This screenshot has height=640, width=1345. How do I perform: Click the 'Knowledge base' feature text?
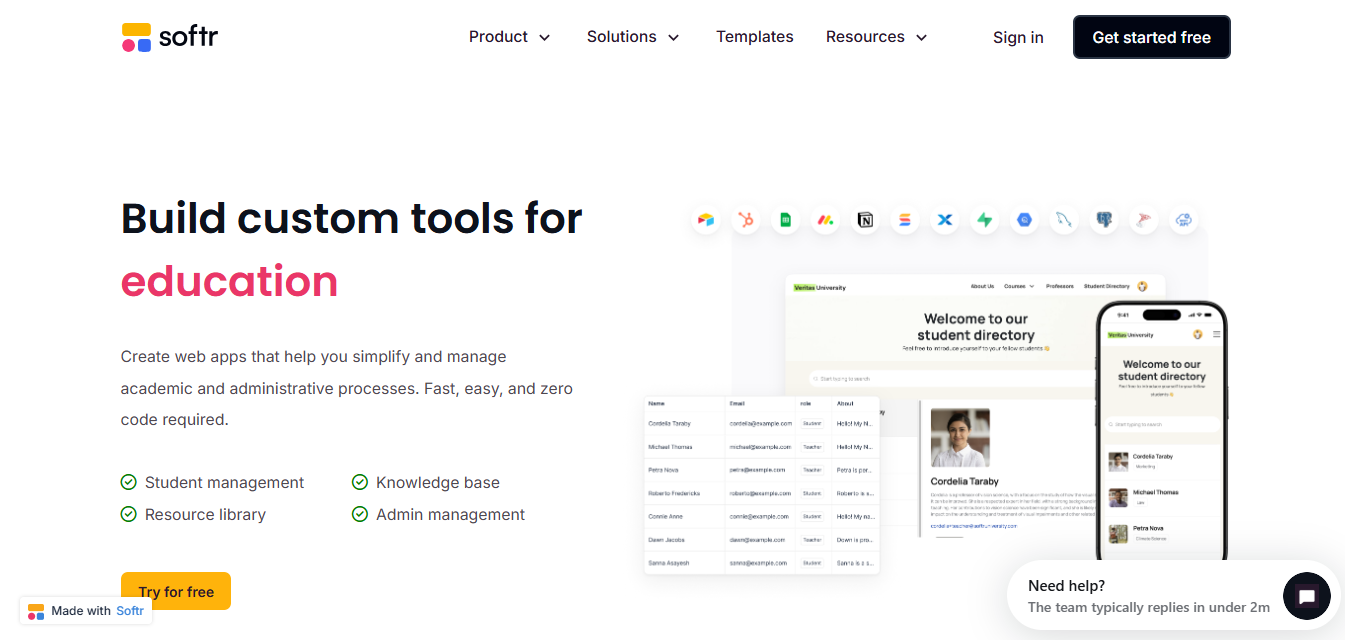pyautogui.click(x=438, y=482)
